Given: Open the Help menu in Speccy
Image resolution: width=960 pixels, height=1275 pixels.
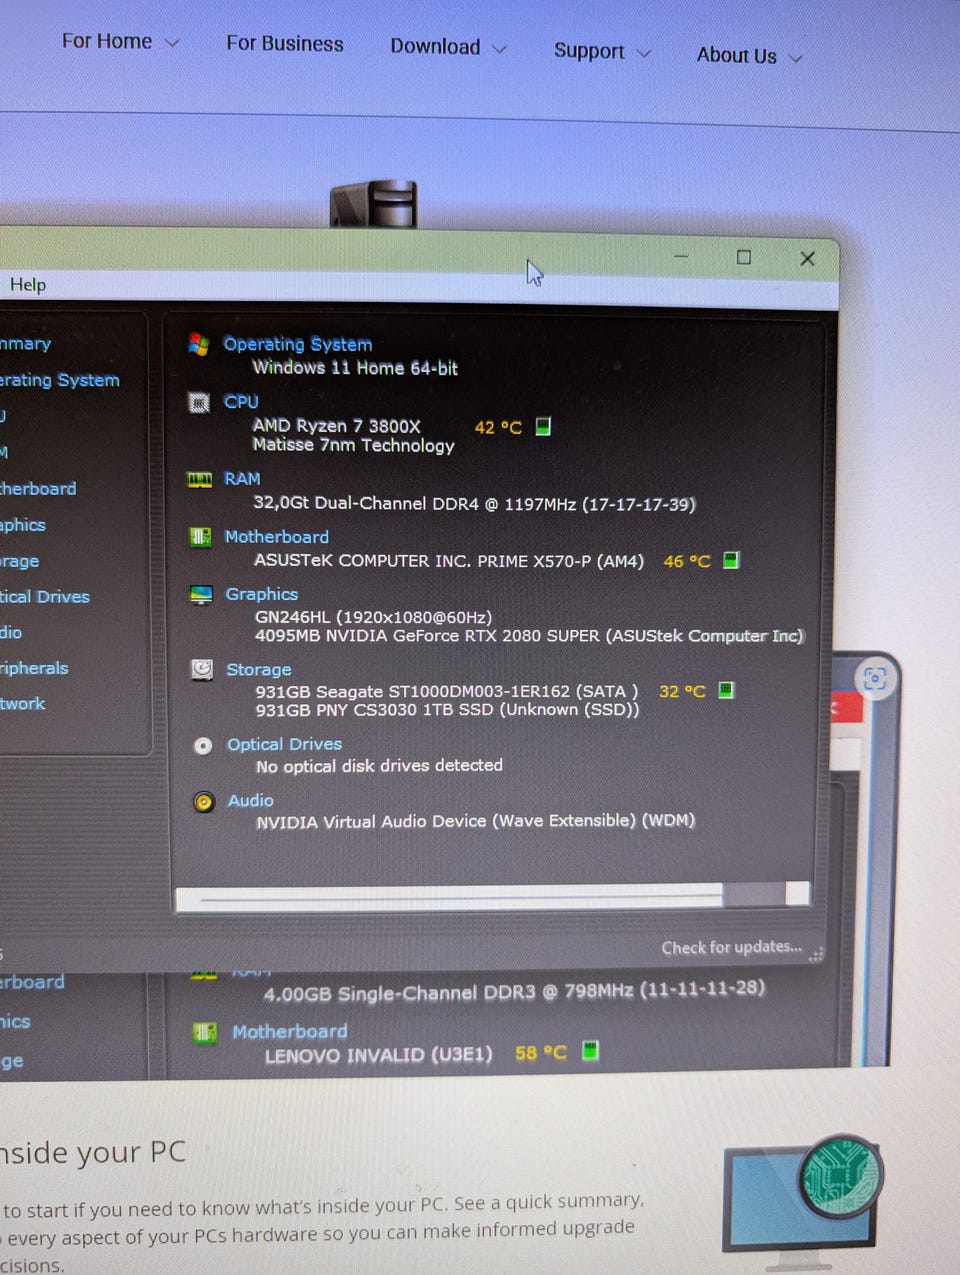Looking at the screenshot, I should click(28, 285).
